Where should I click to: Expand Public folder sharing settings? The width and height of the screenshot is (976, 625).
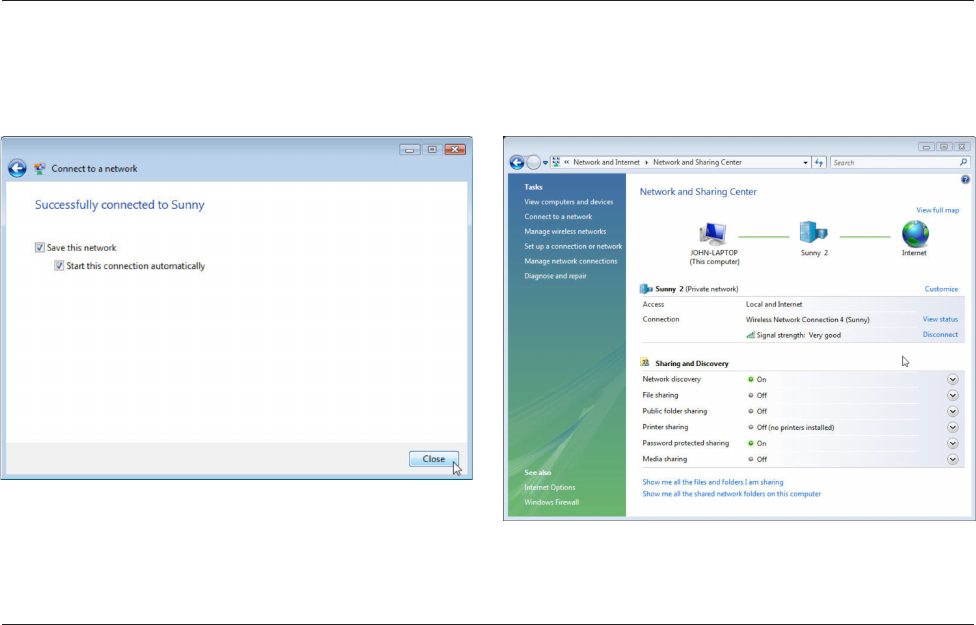[x=952, y=411]
